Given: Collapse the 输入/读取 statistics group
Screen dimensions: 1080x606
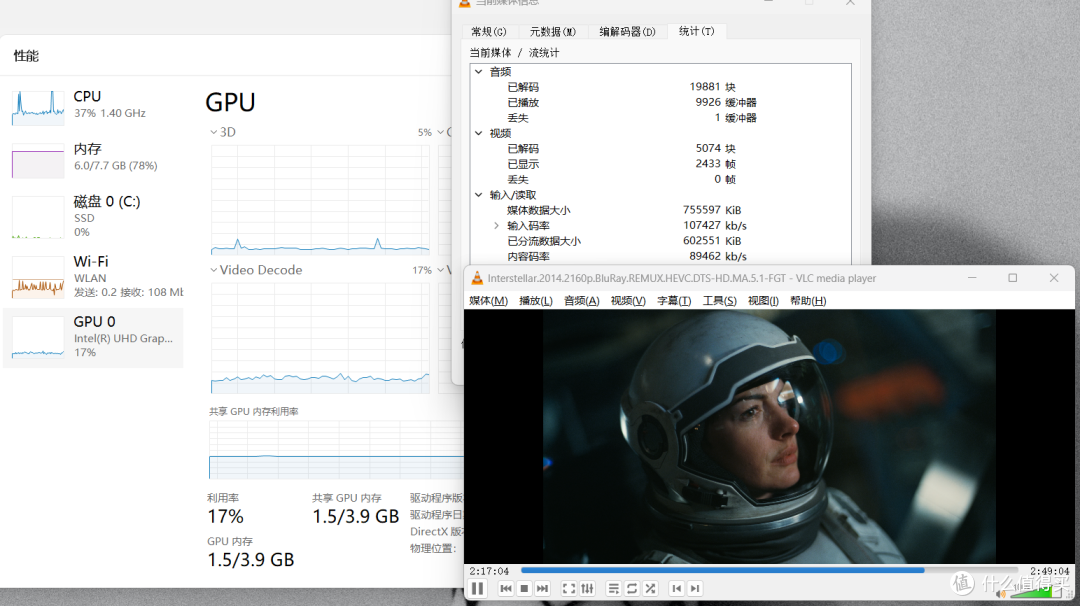Looking at the screenshot, I should tap(479, 195).
